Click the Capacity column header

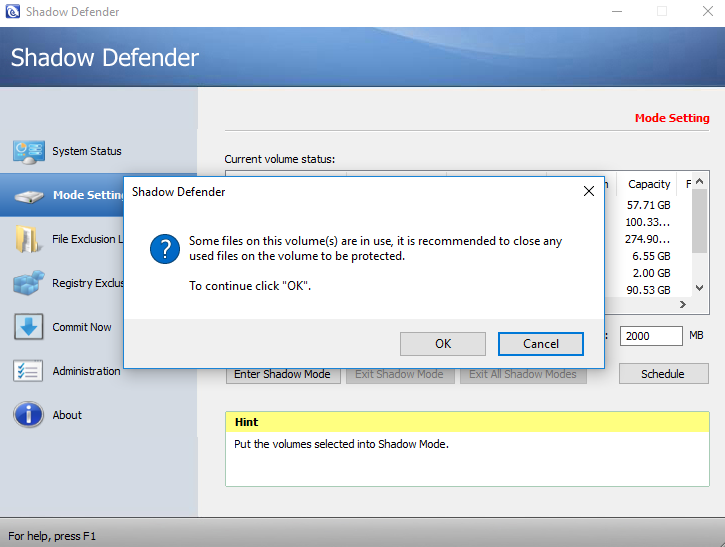649,184
